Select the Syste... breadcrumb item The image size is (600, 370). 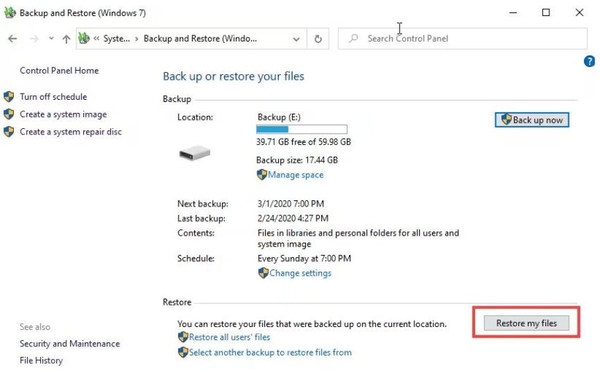point(117,39)
